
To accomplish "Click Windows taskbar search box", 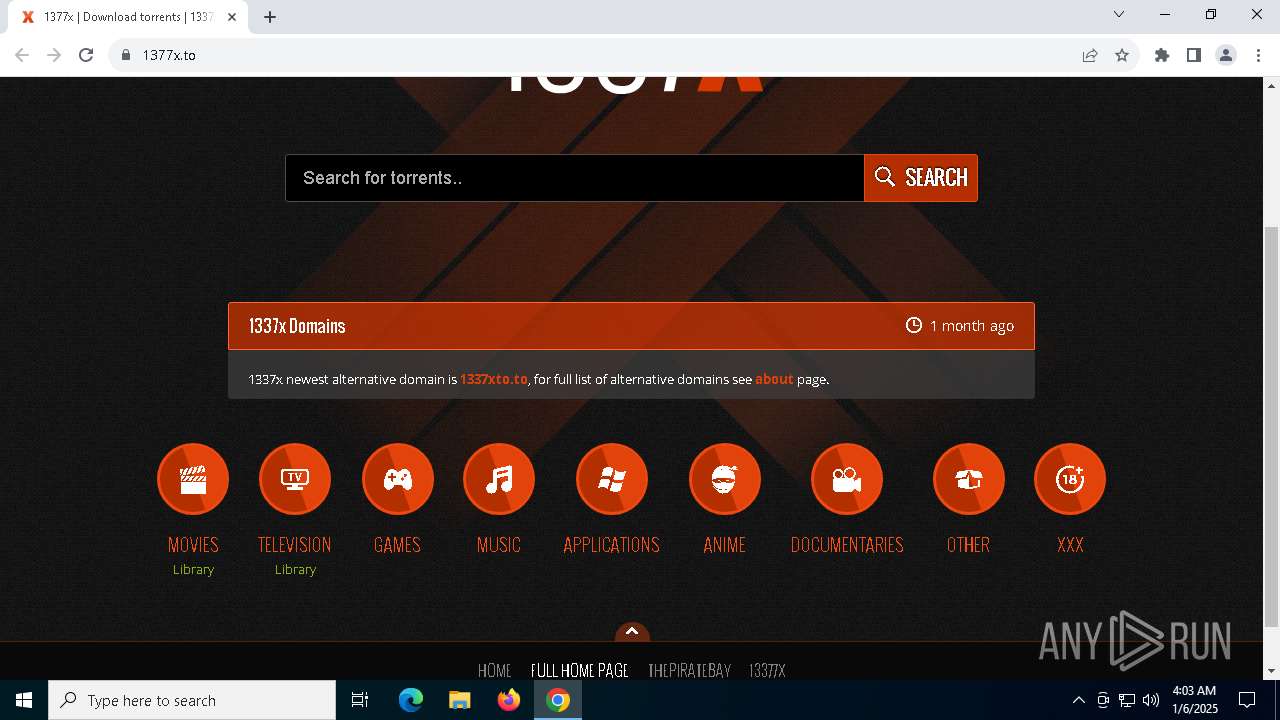I will [x=192, y=700].
